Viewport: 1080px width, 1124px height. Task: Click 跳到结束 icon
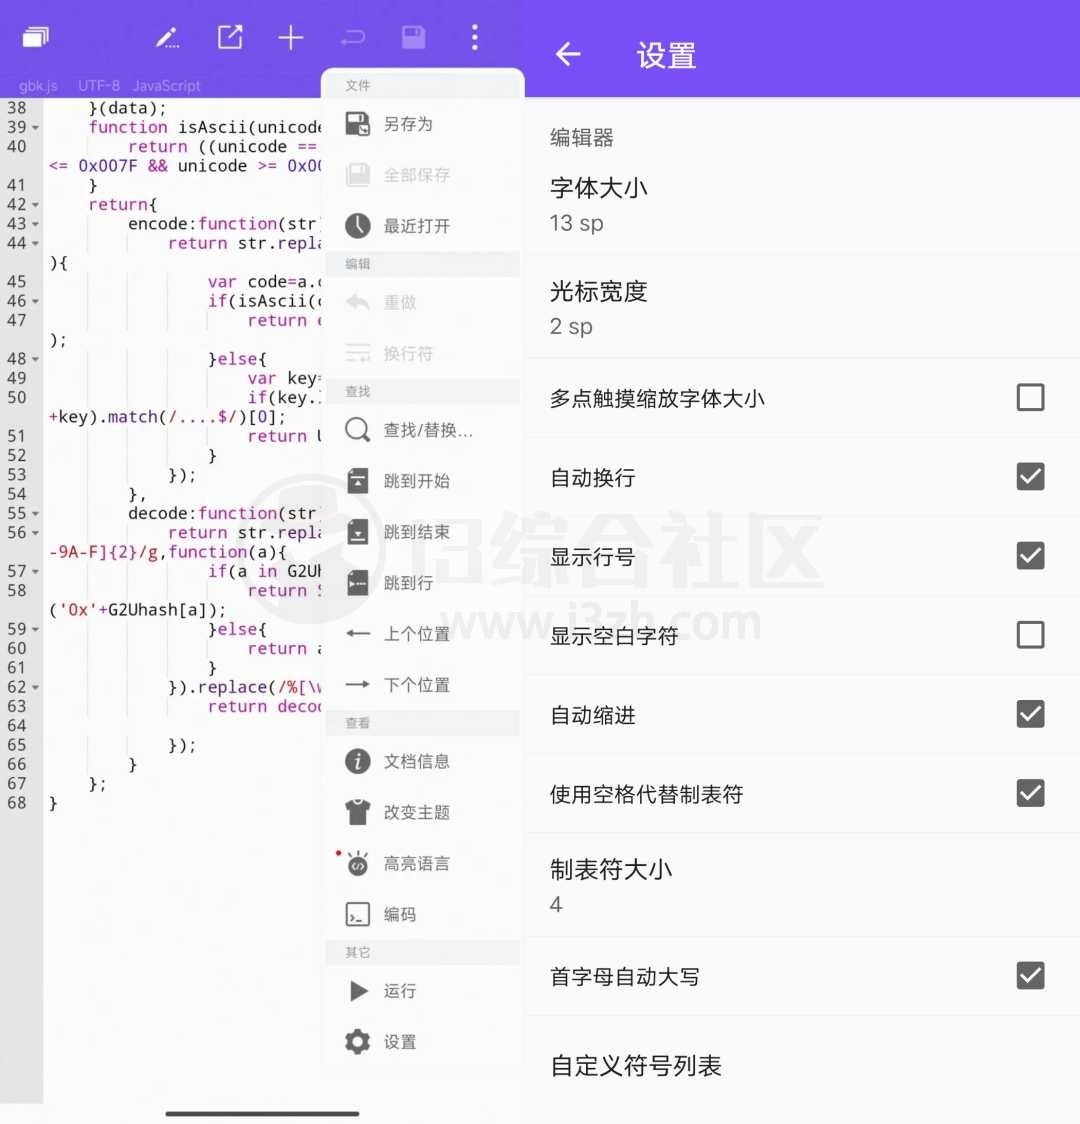point(358,532)
